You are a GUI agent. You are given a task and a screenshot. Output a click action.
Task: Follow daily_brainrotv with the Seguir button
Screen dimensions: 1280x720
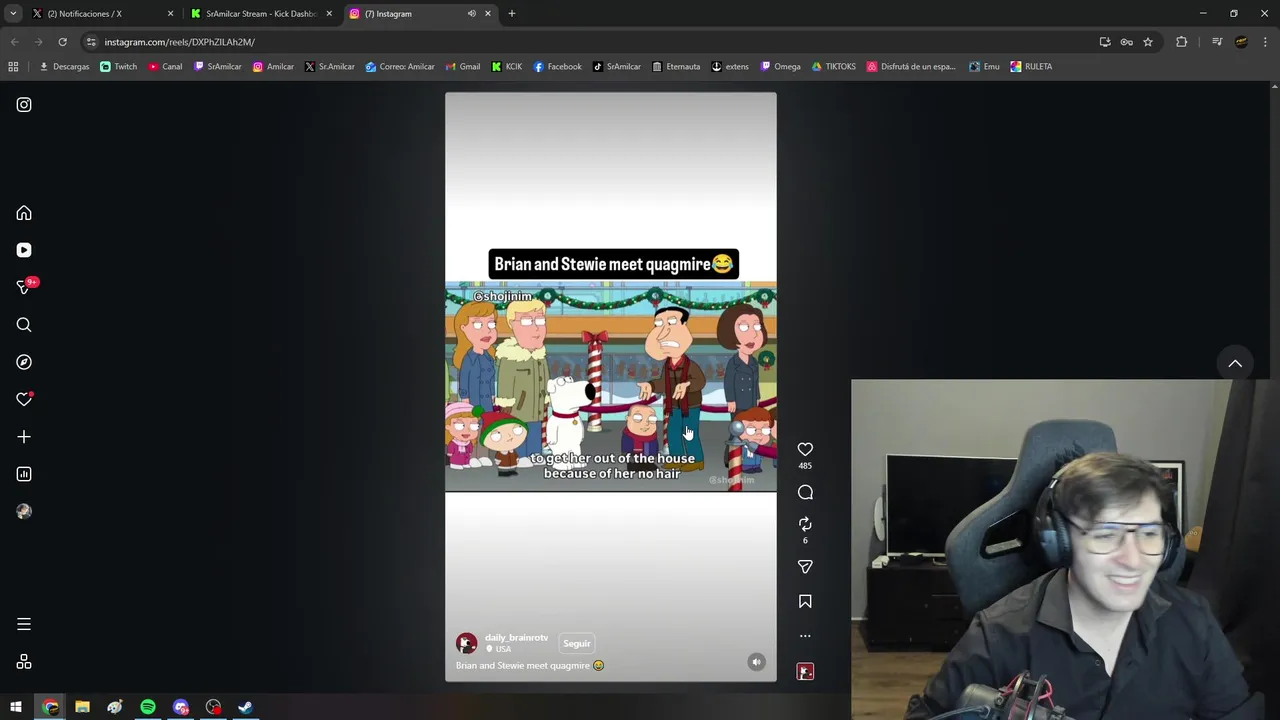577,643
